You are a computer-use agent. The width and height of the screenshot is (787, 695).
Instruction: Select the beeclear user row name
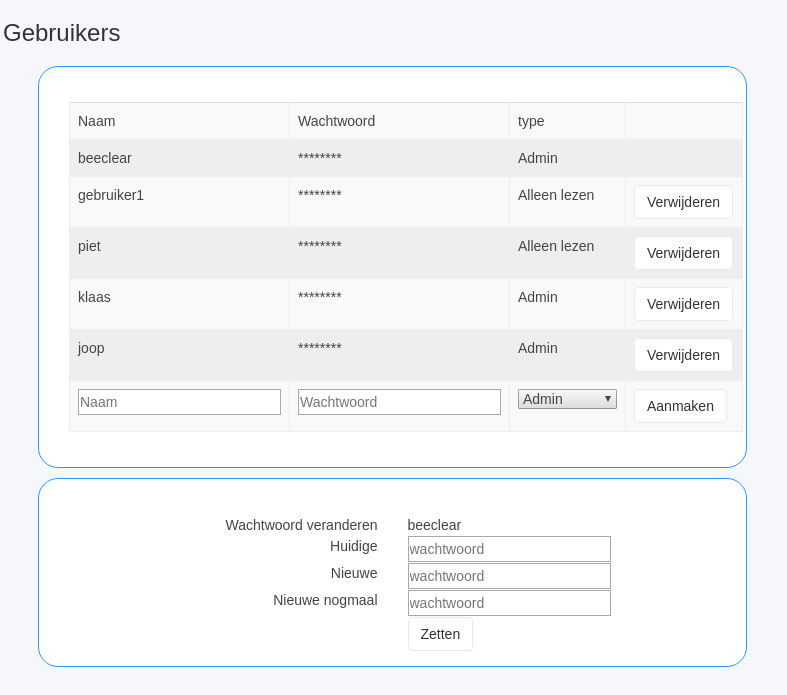[x=105, y=158]
